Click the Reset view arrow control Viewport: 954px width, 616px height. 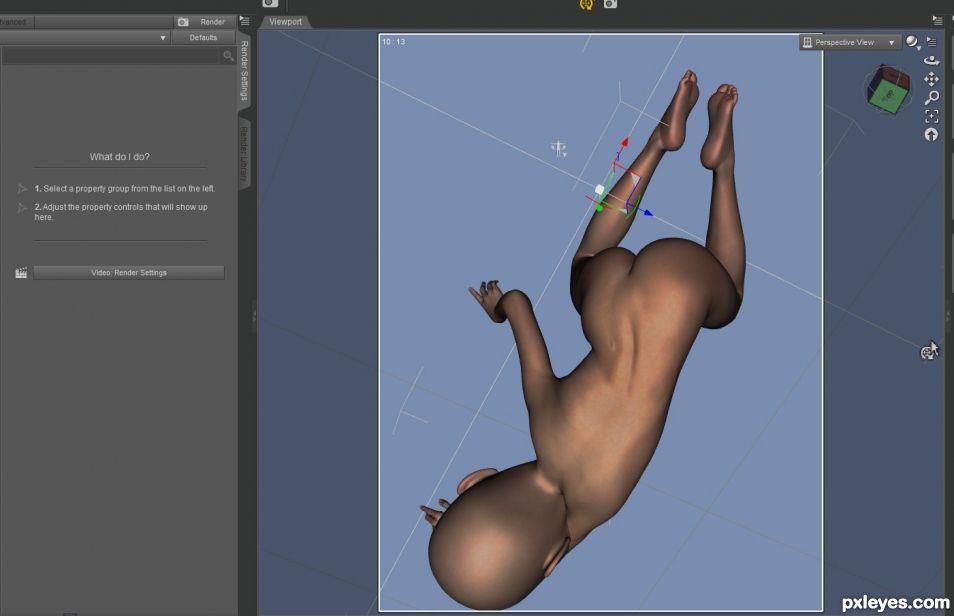coord(931,135)
